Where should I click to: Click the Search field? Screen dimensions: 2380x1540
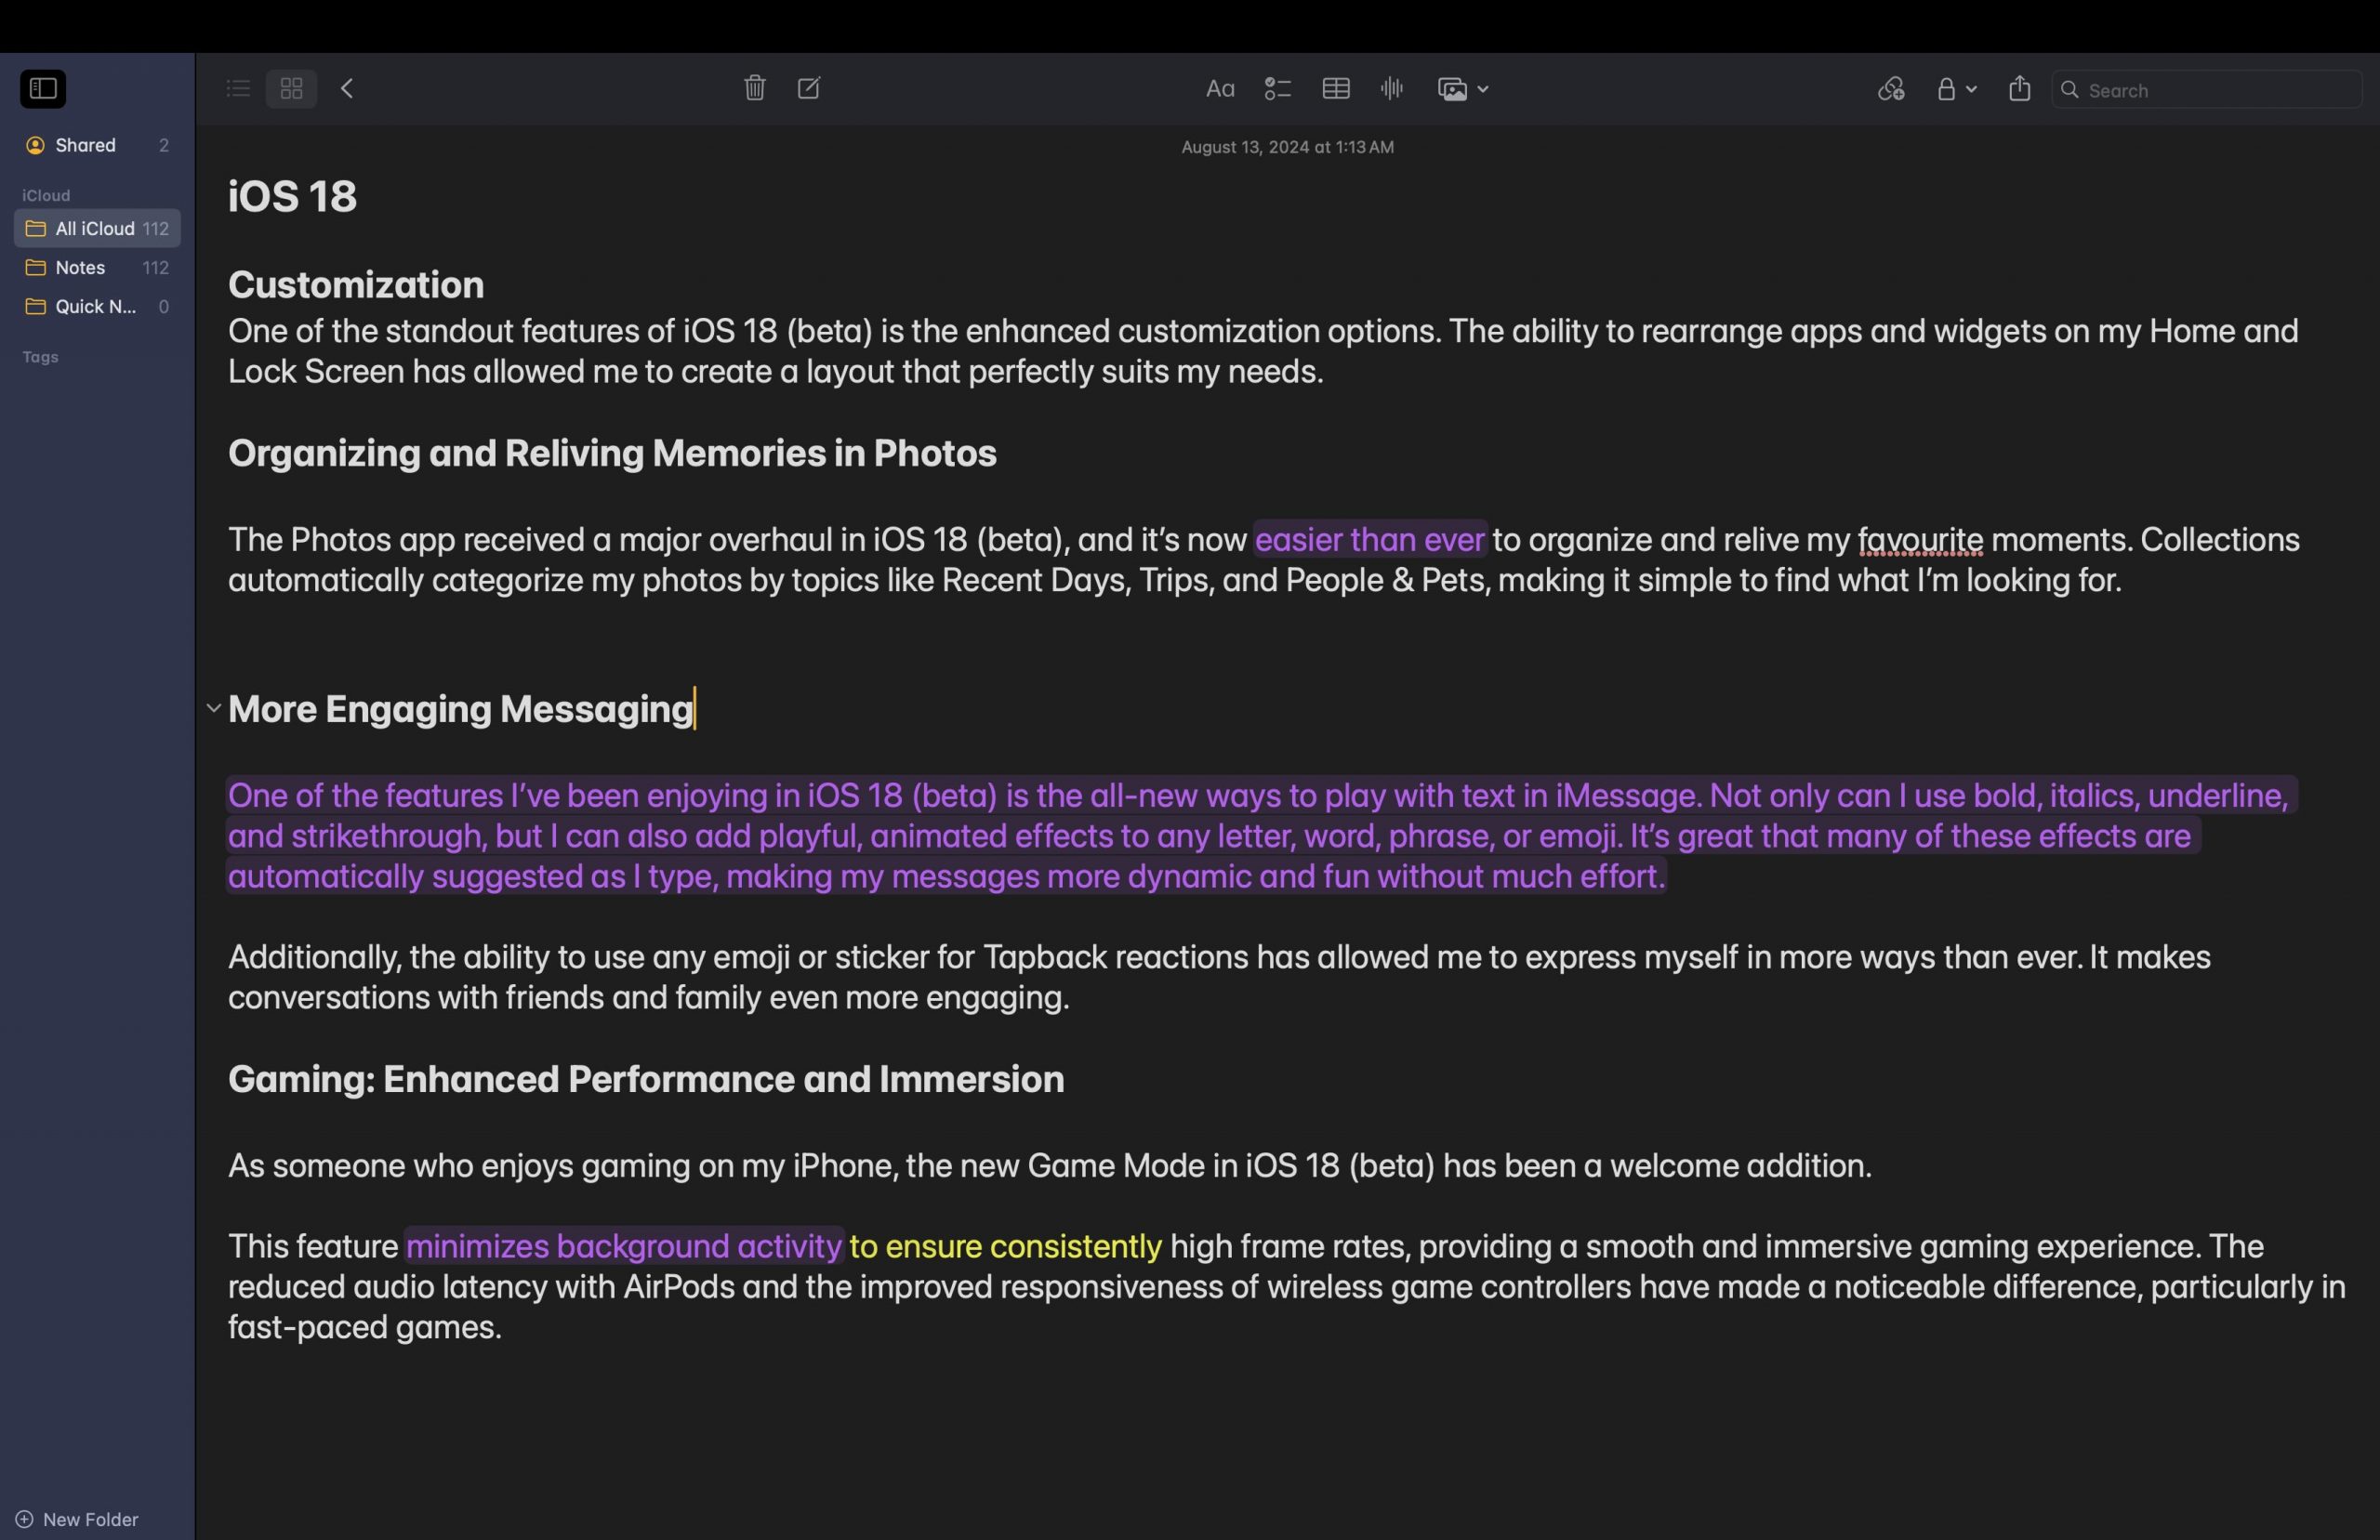tap(2207, 90)
